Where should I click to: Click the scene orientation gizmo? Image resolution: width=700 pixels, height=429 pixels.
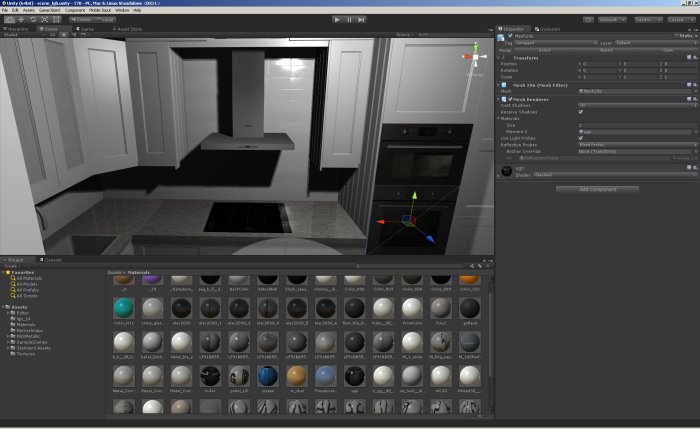(x=475, y=57)
